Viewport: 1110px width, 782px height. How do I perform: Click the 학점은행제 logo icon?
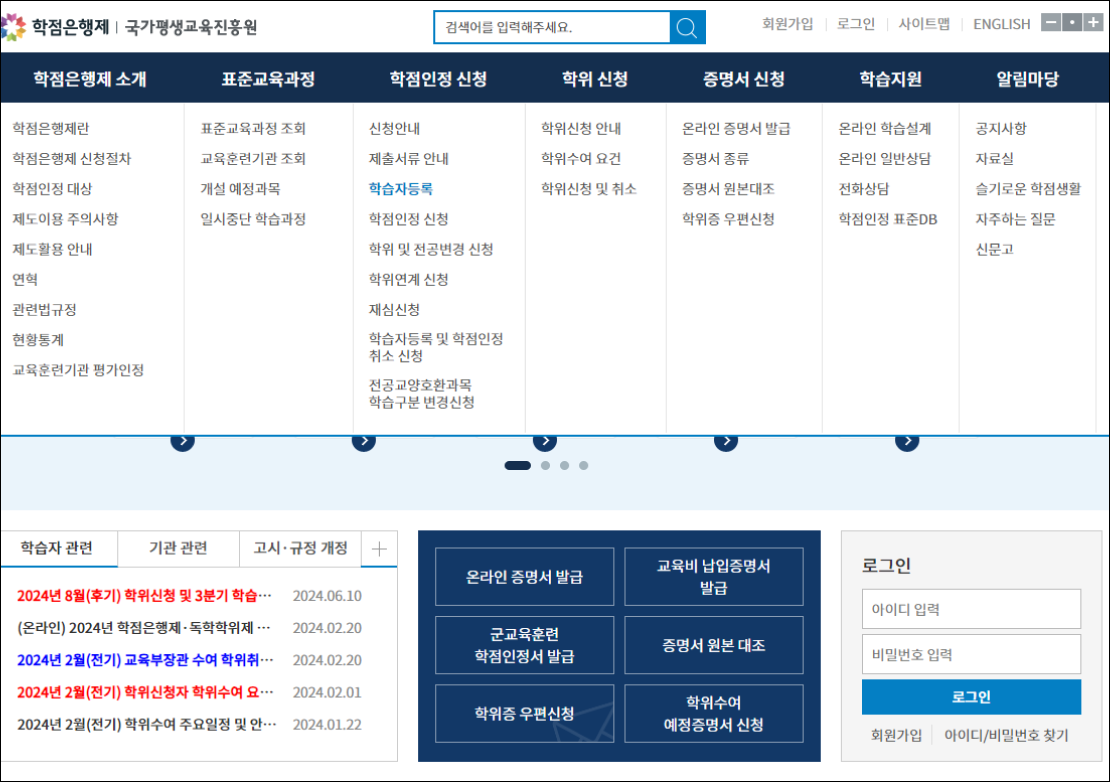coord(13,27)
